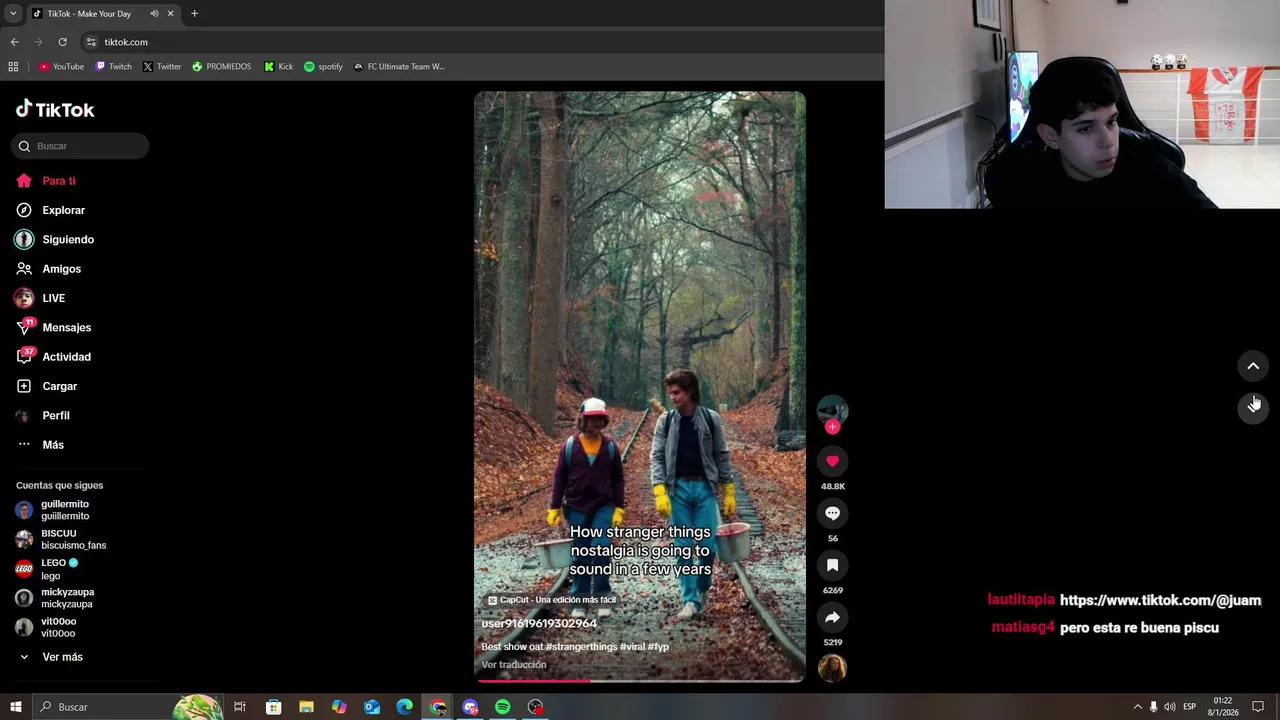The image size is (1280, 720).
Task: Open the #viral hashtag
Action: [x=632, y=647]
